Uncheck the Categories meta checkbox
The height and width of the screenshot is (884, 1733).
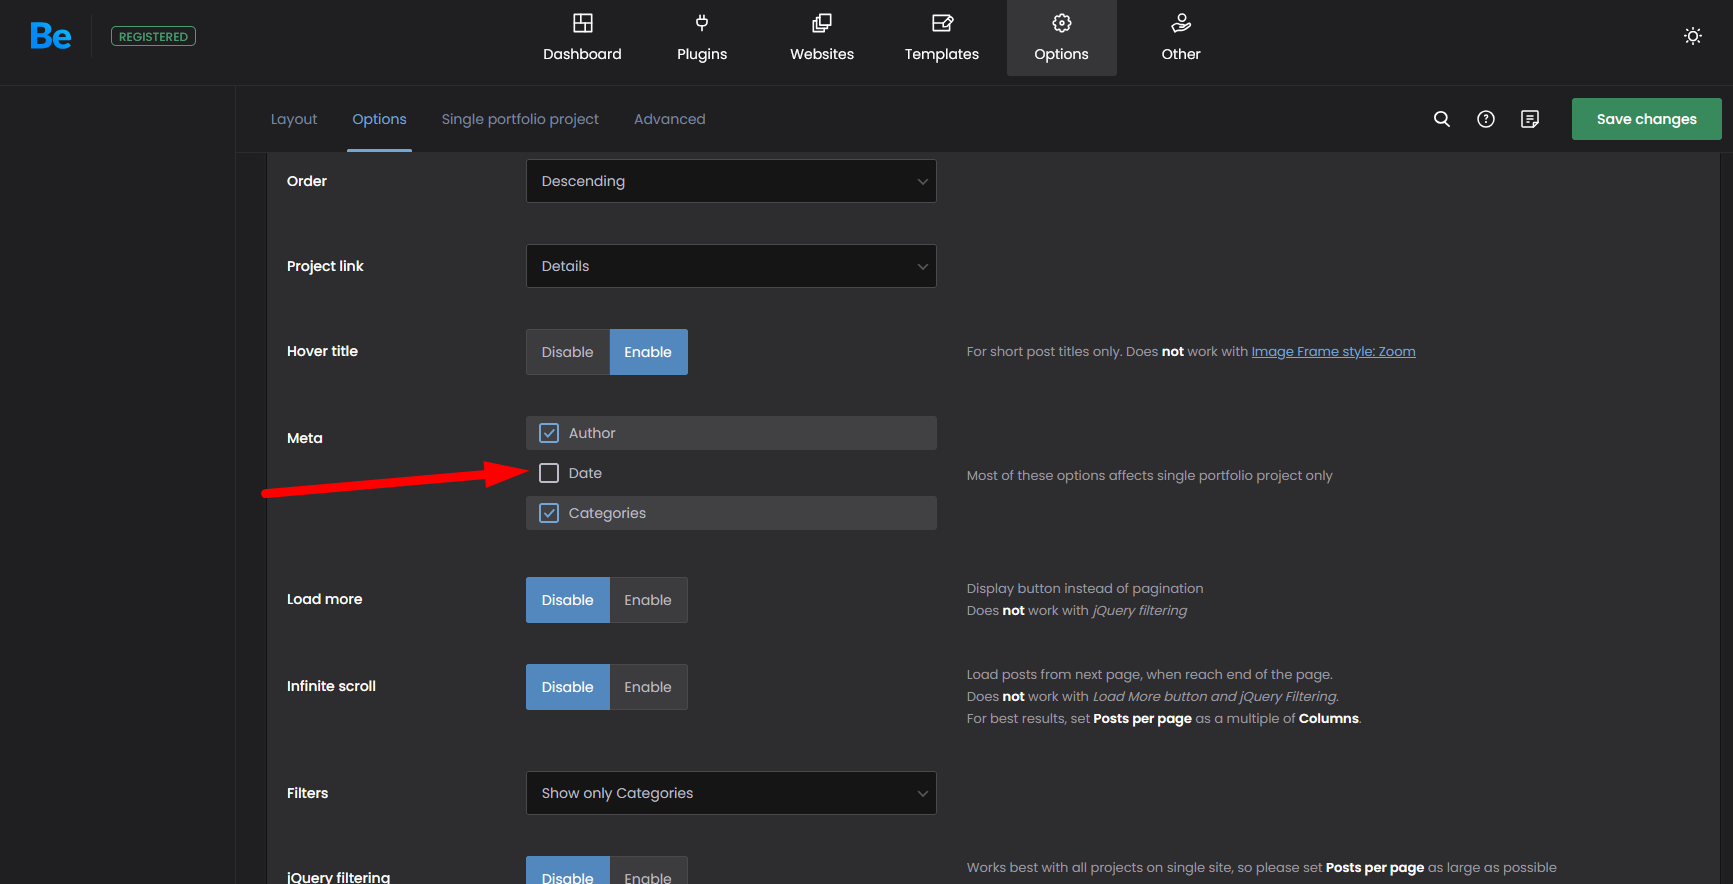549,513
